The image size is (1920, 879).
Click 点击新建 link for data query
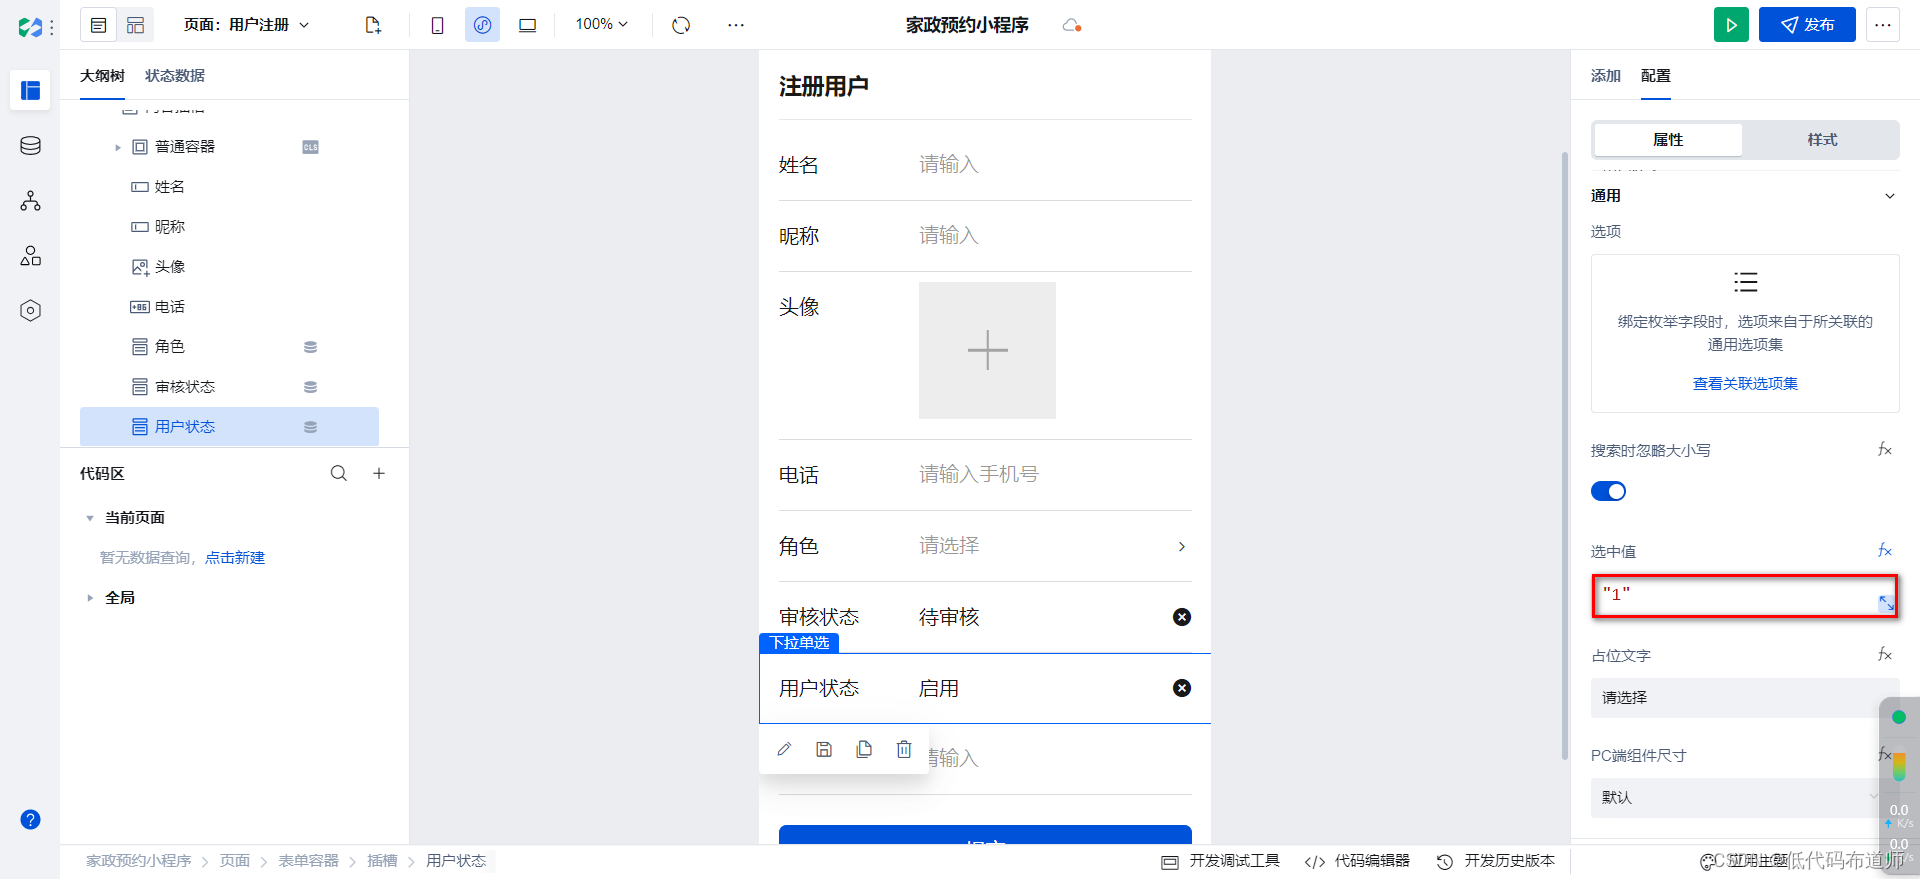pyautogui.click(x=235, y=558)
